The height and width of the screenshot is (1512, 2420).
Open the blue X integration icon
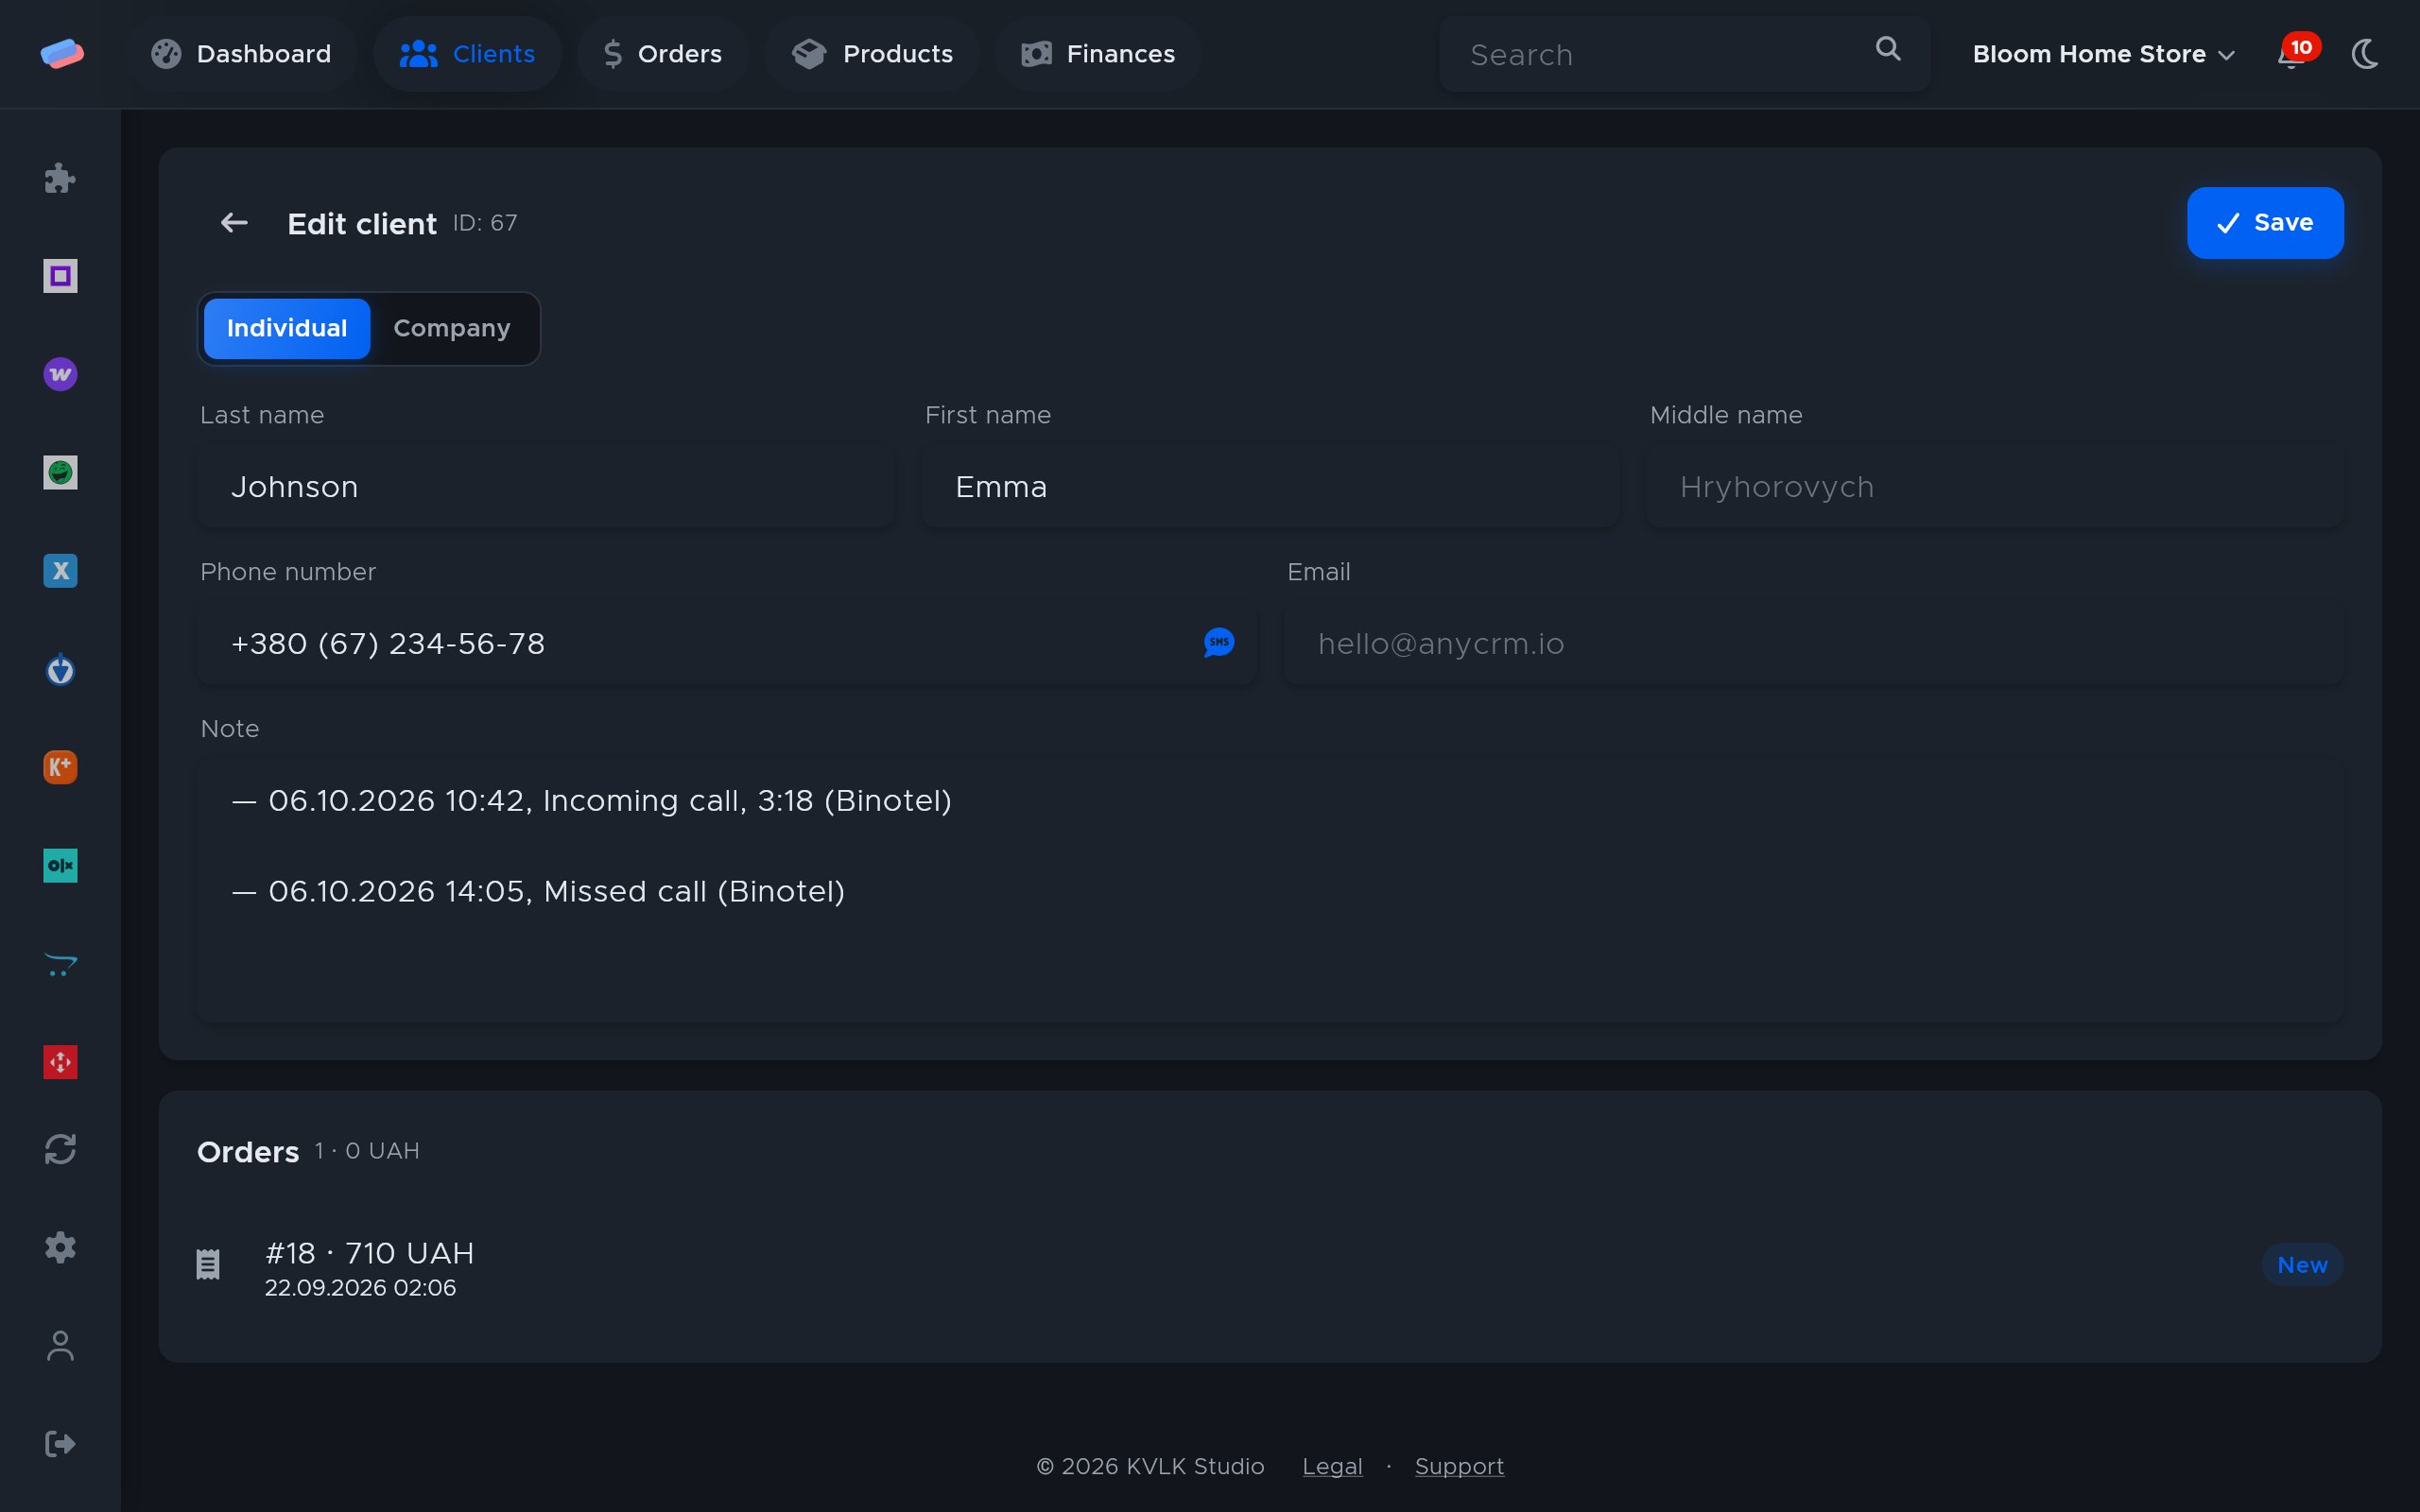60,570
